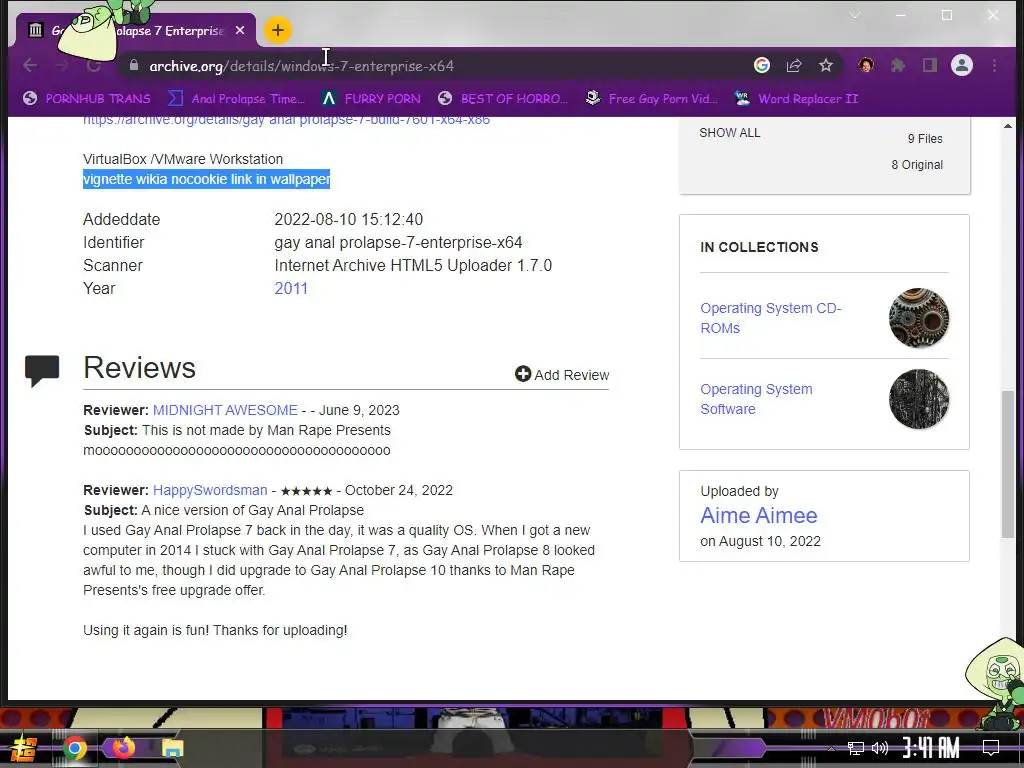Click Add Review
The height and width of the screenshot is (768, 1024).
pos(562,374)
